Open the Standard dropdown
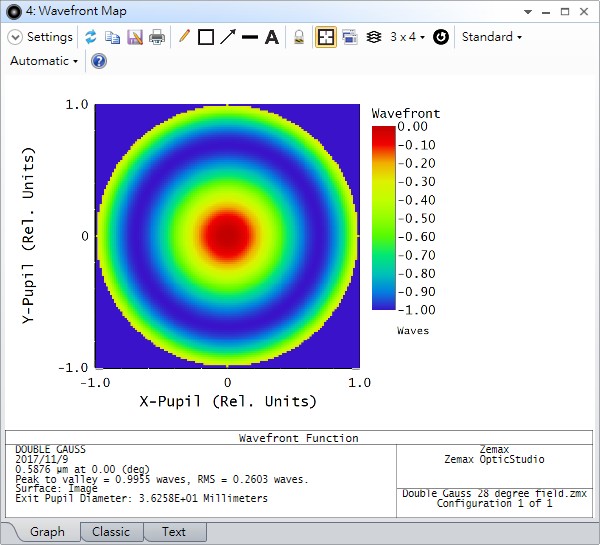The width and height of the screenshot is (600, 545). pyautogui.click(x=491, y=37)
